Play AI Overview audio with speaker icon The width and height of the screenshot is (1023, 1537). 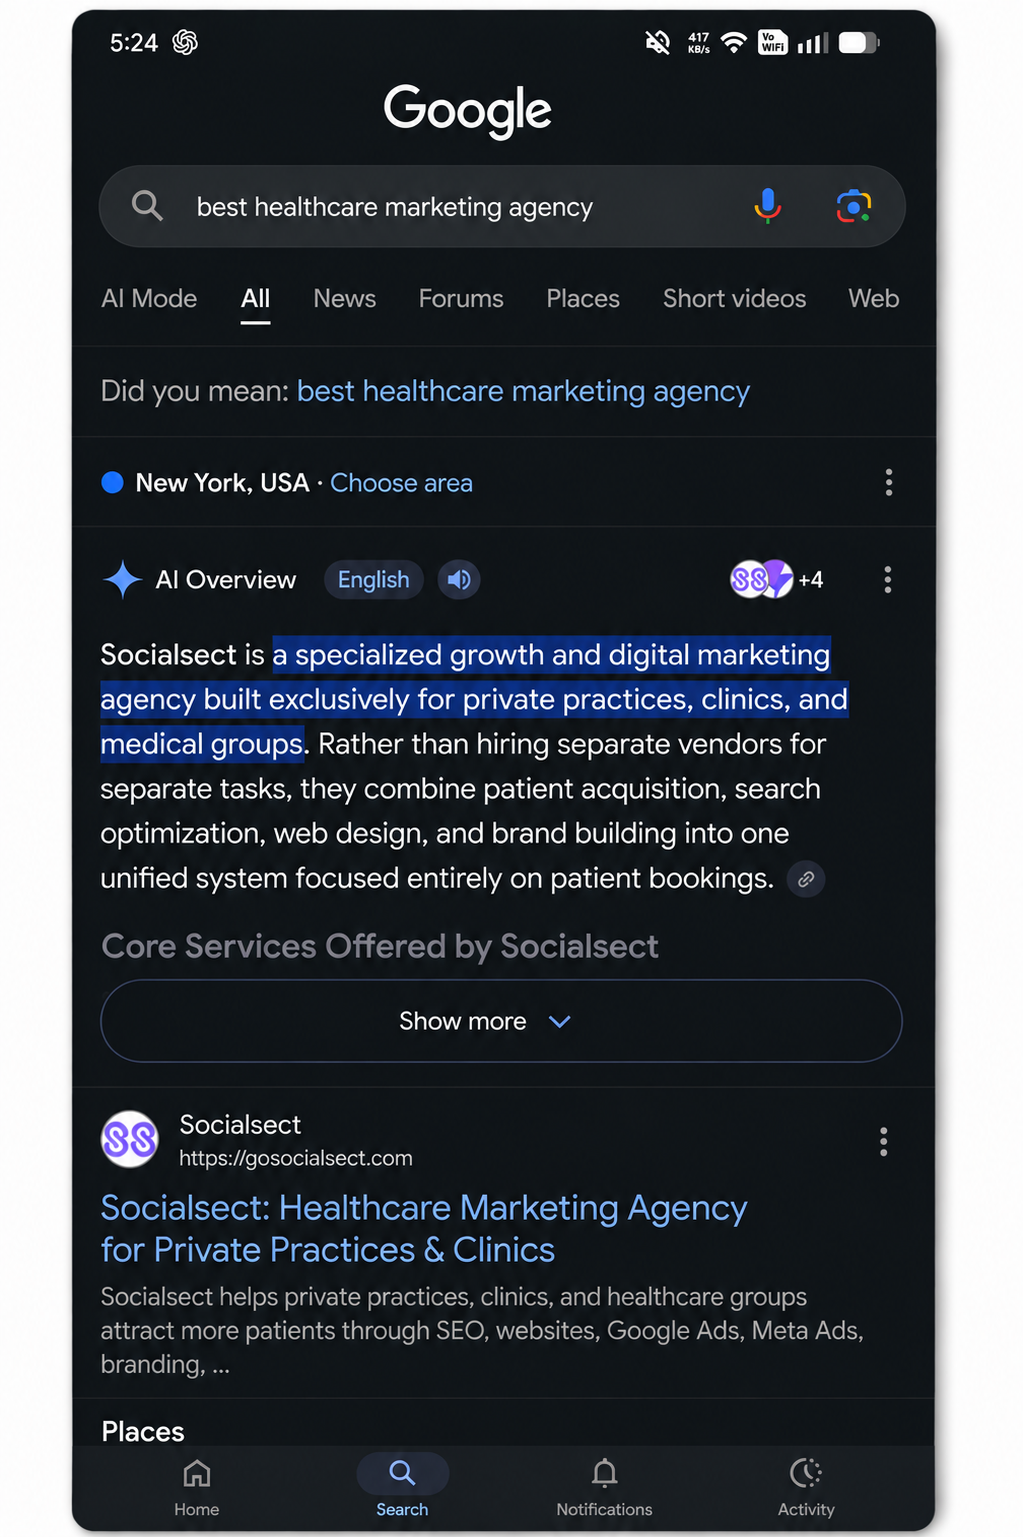tap(459, 580)
